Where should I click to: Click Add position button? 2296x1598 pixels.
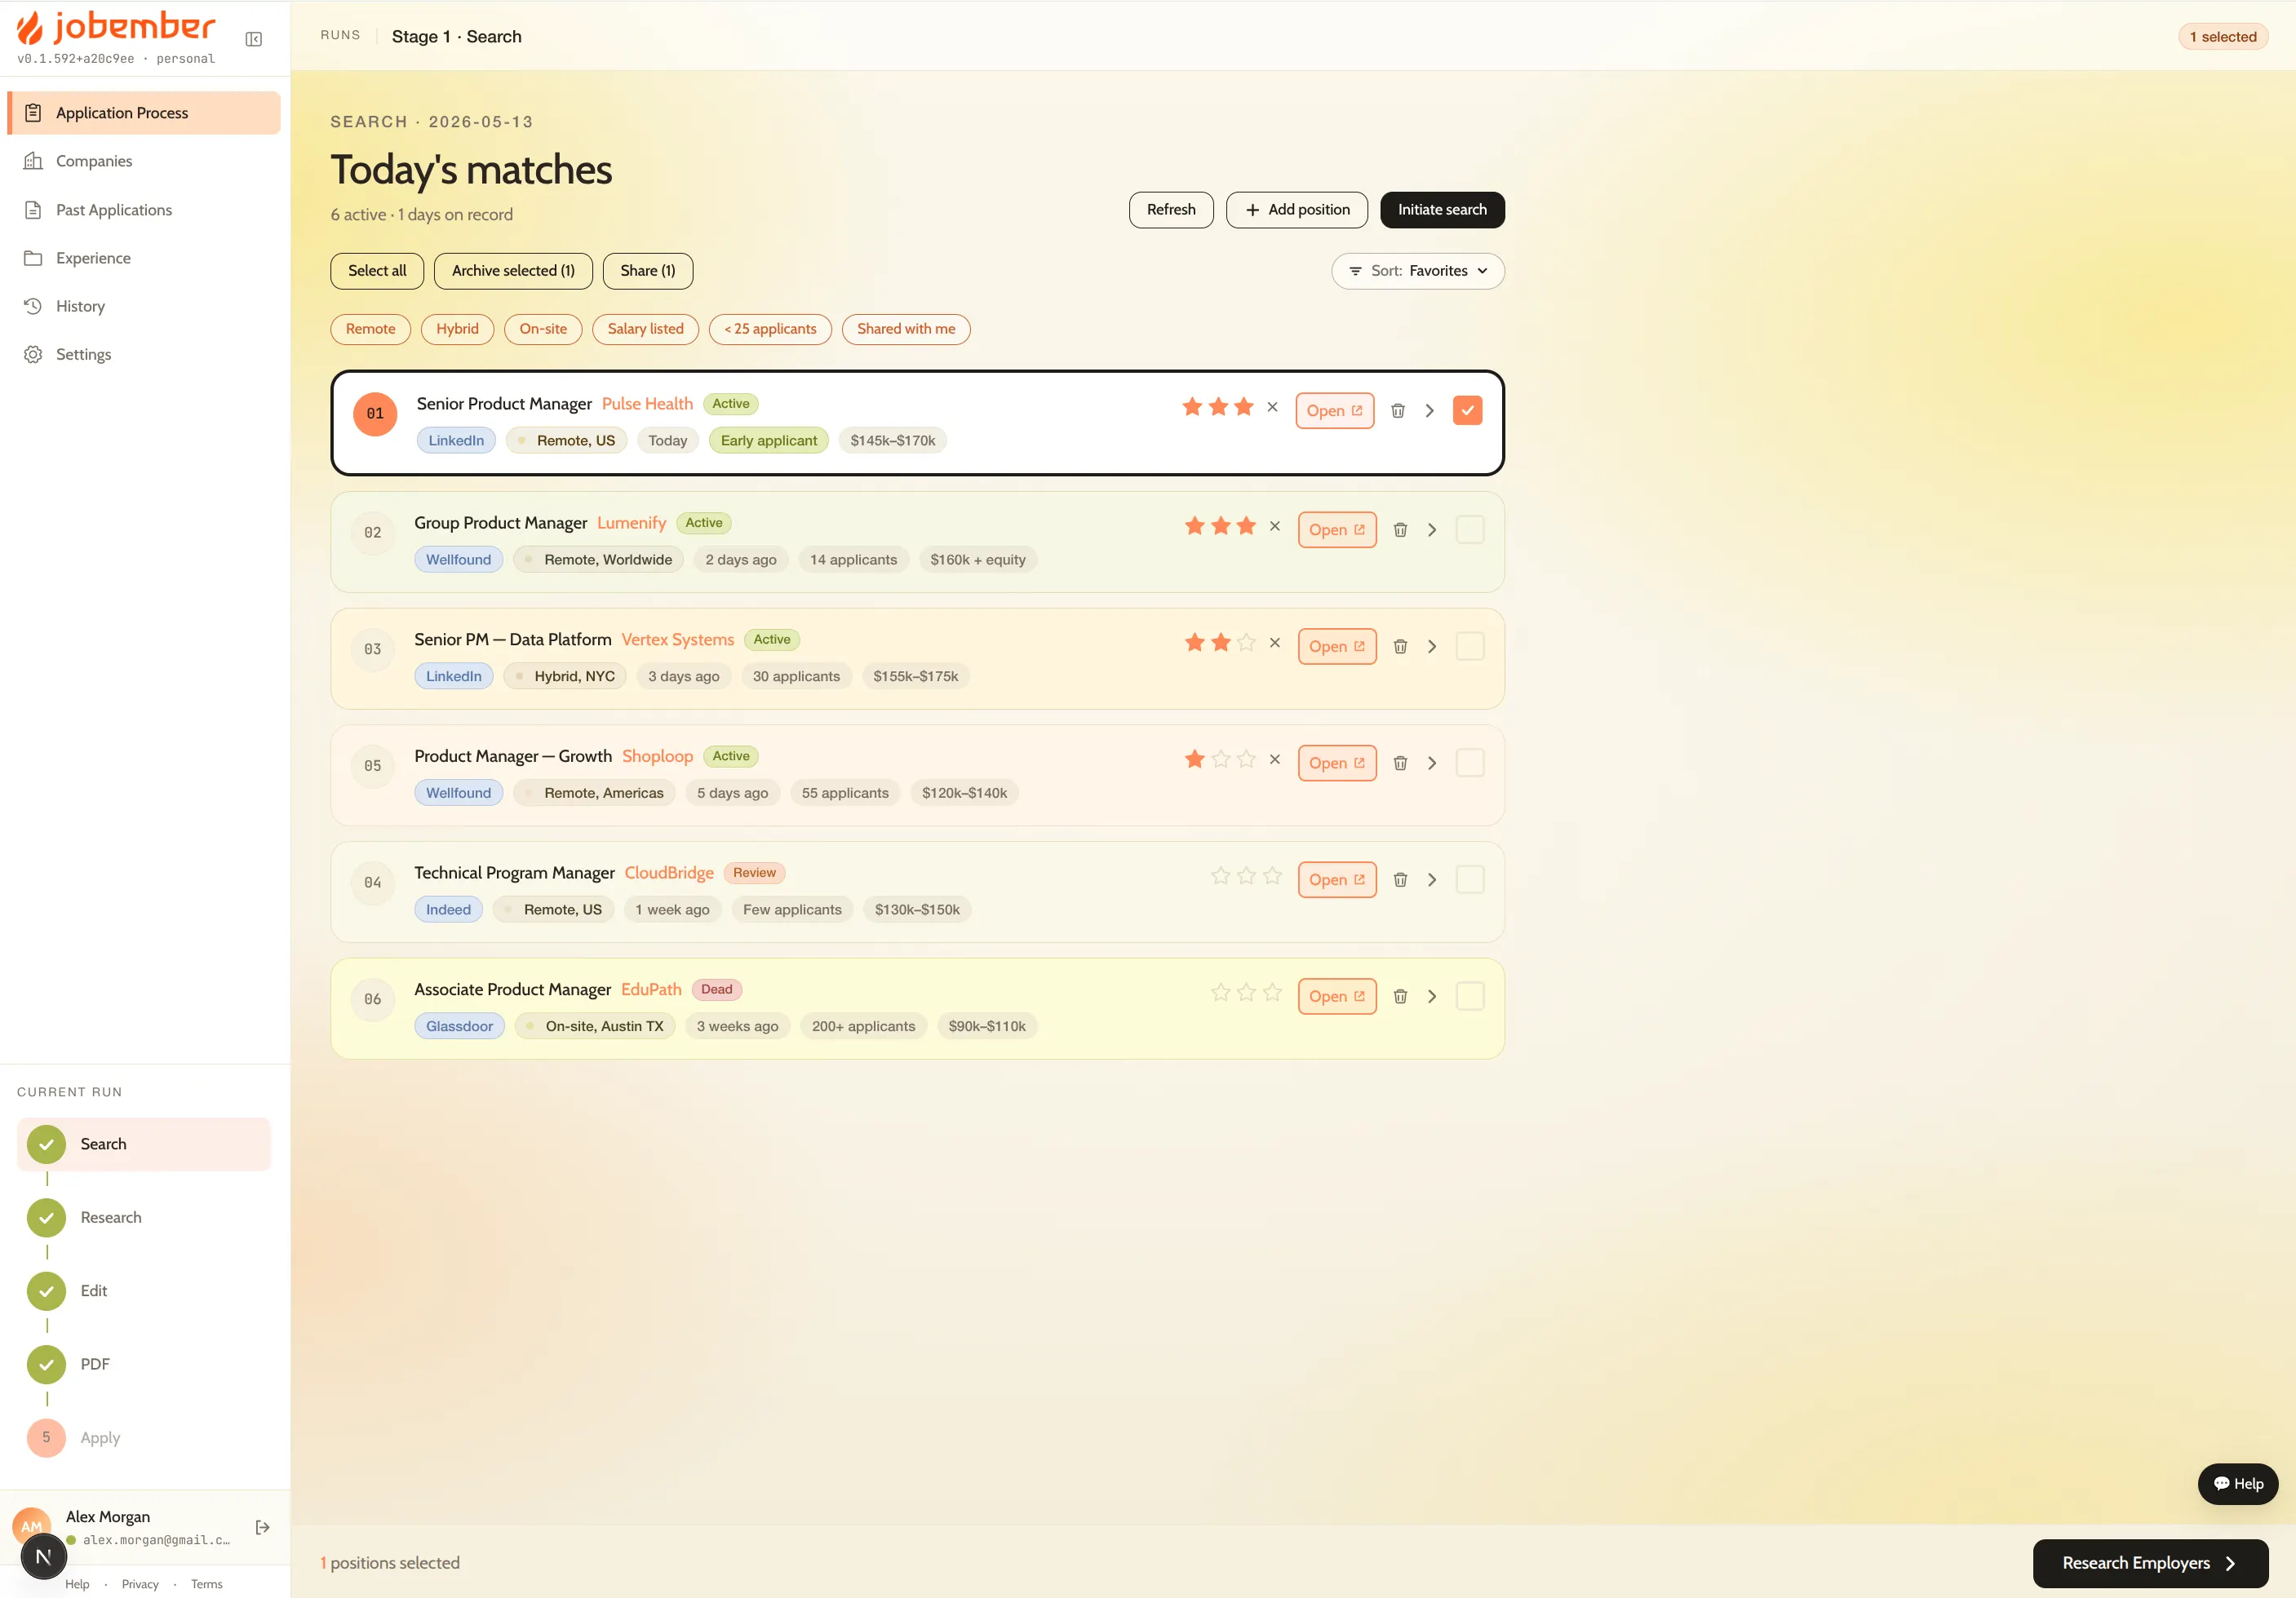[1297, 210]
